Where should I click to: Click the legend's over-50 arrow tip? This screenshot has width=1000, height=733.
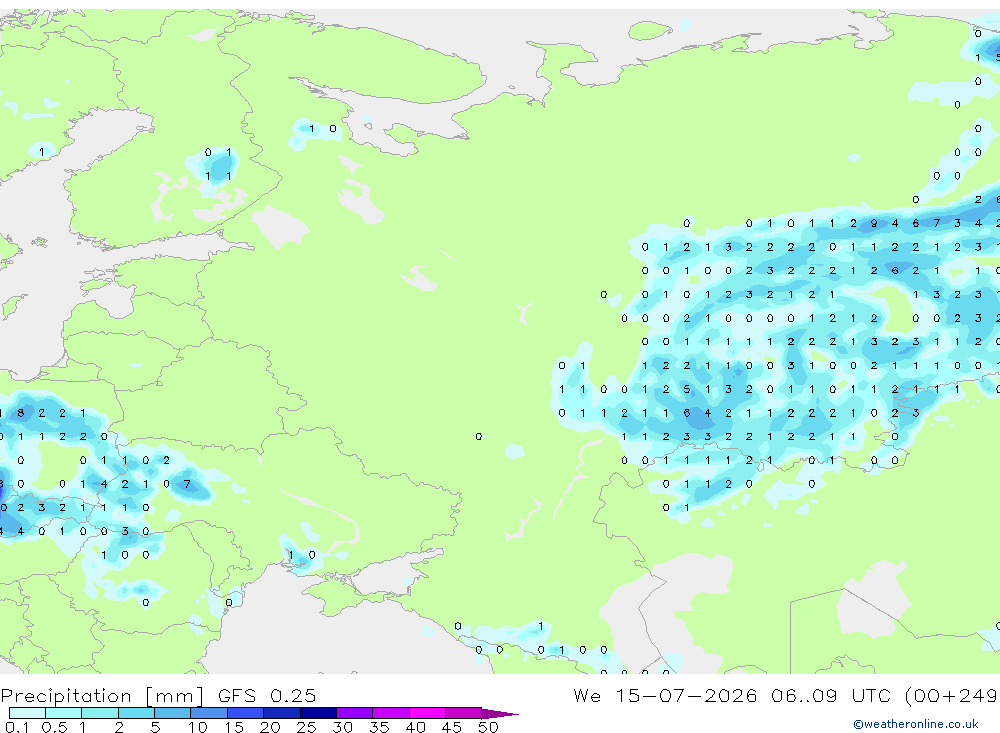501,714
